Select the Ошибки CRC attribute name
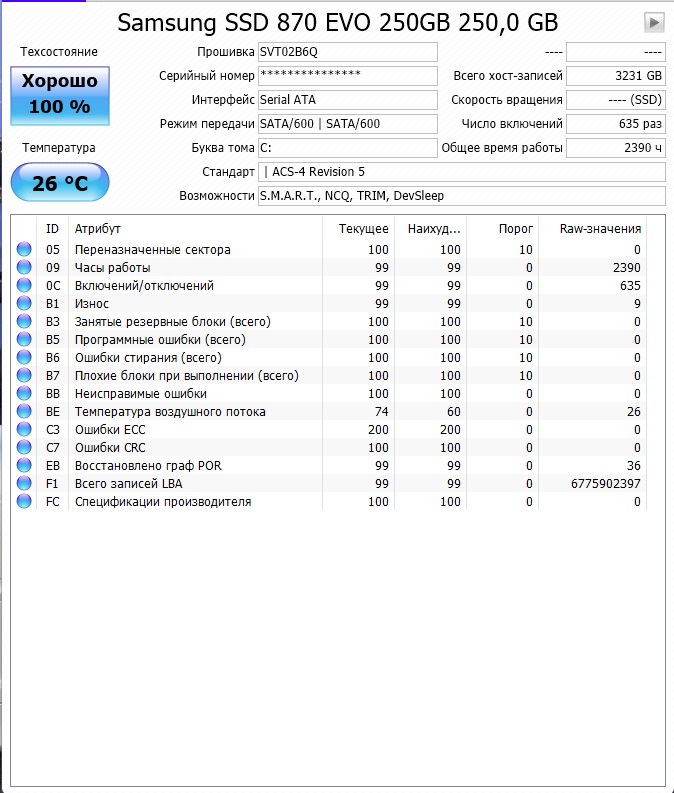The height and width of the screenshot is (793, 674). [110, 448]
